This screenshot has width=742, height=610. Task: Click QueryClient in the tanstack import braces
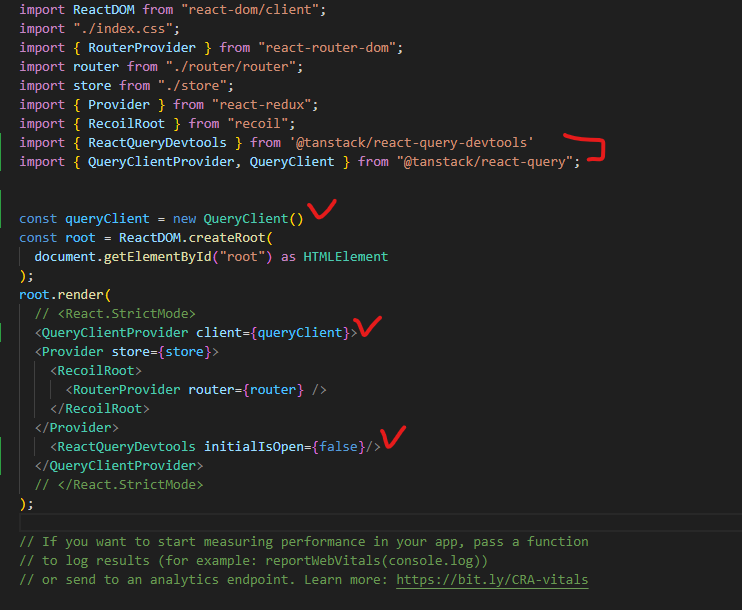[292, 162]
